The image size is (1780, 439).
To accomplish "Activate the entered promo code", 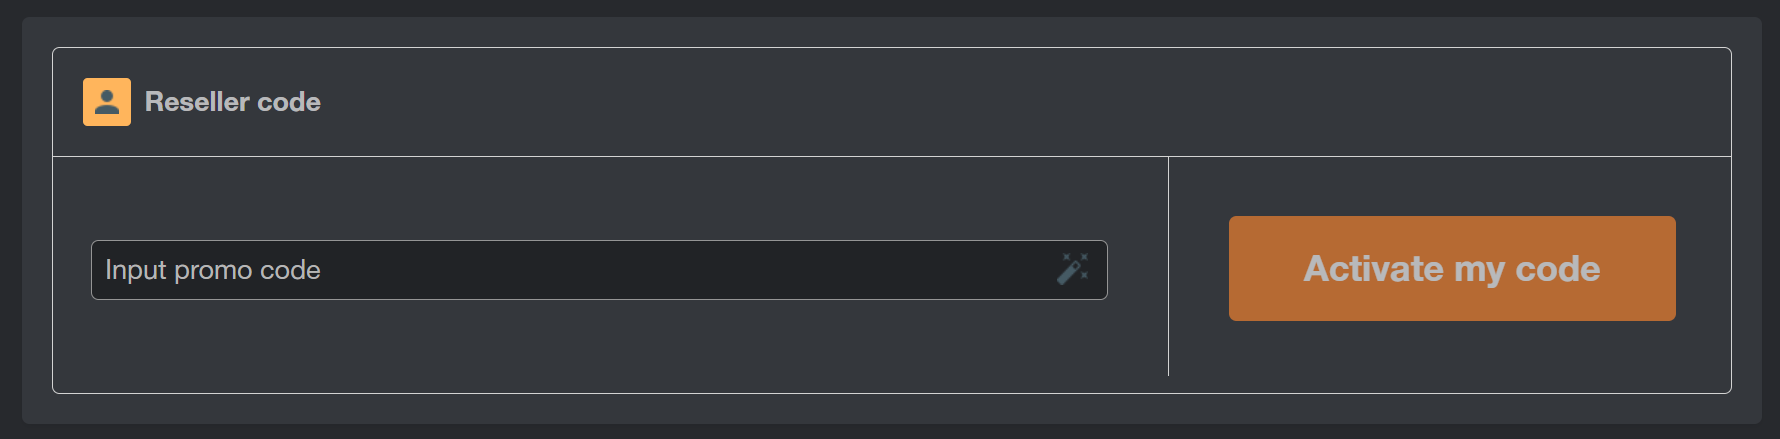I will tap(1452, 268).
